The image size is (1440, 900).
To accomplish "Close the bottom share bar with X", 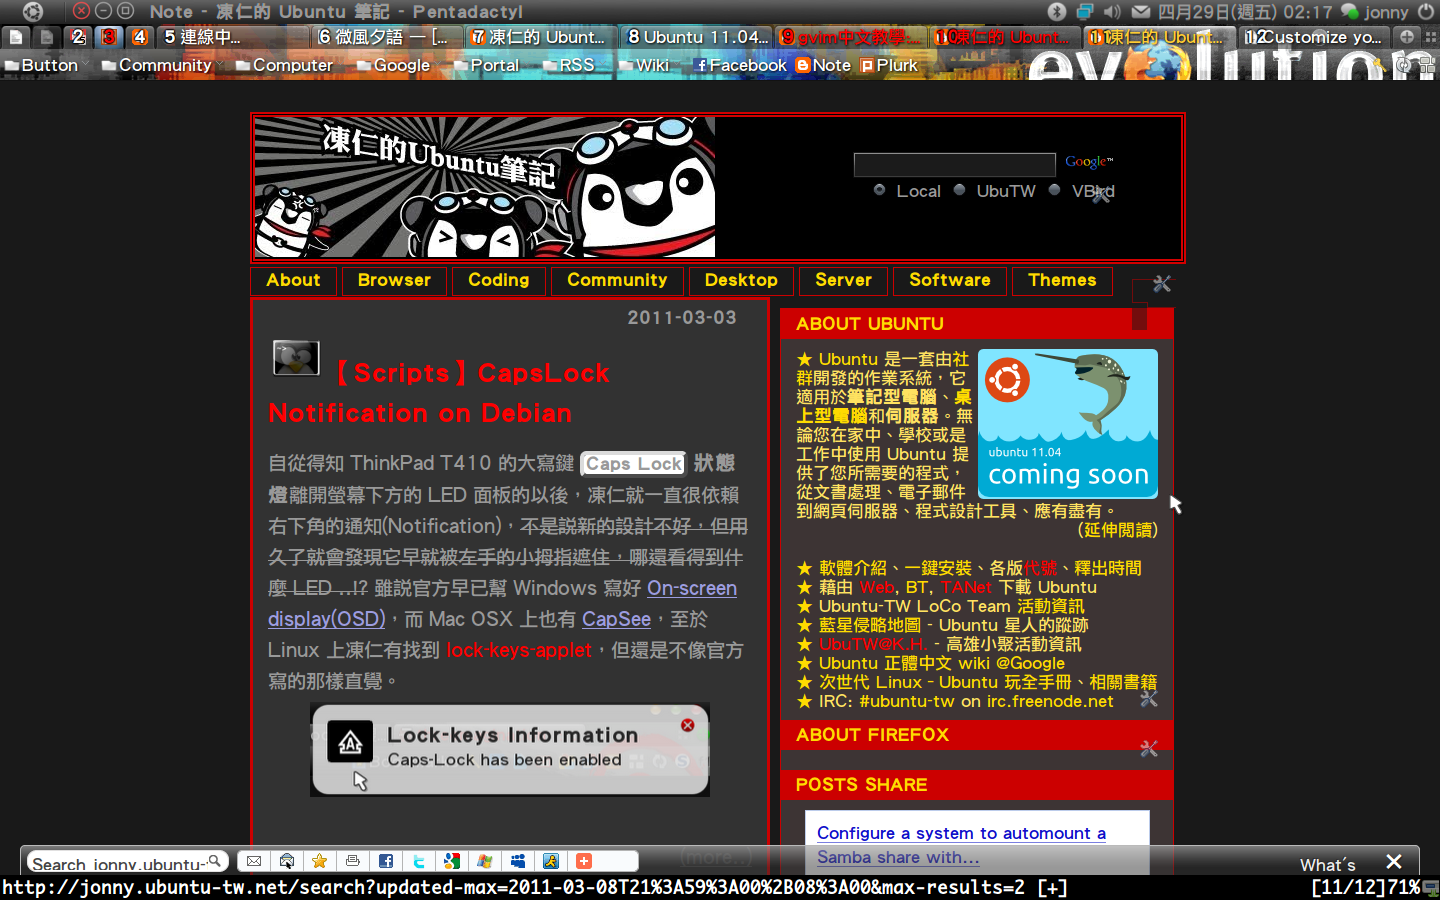I will click(x=1394, y=861).
